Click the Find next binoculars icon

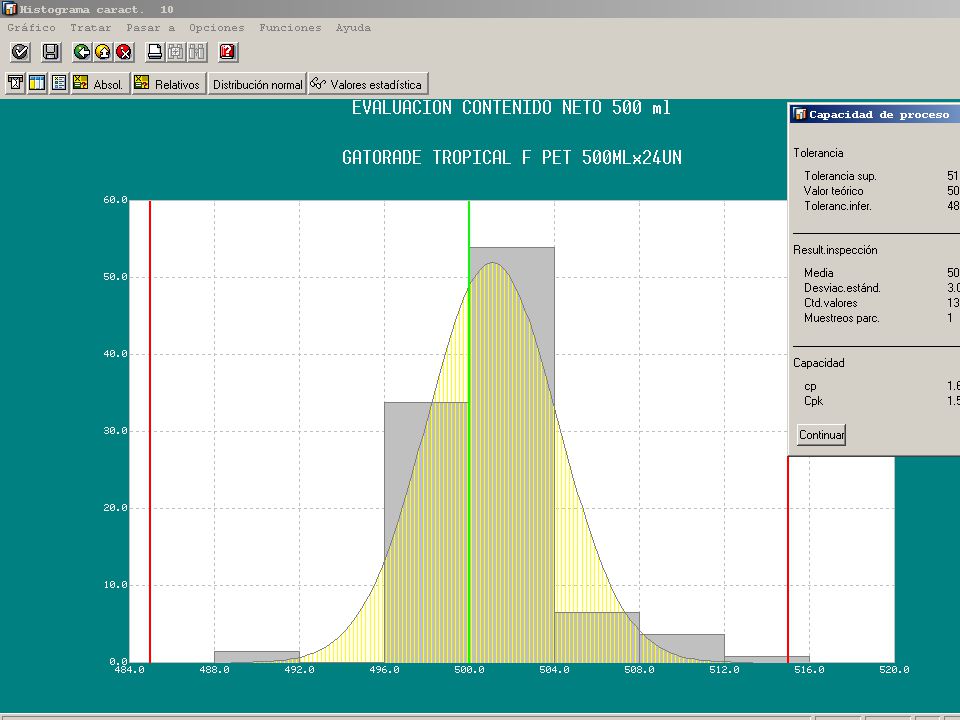[x=197, y=52]
